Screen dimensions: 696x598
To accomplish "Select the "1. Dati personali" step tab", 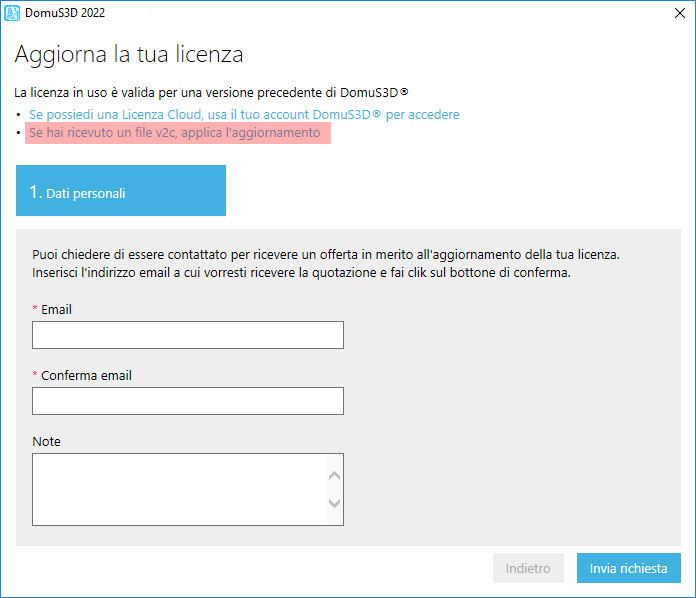I will (x=121, y=190).
